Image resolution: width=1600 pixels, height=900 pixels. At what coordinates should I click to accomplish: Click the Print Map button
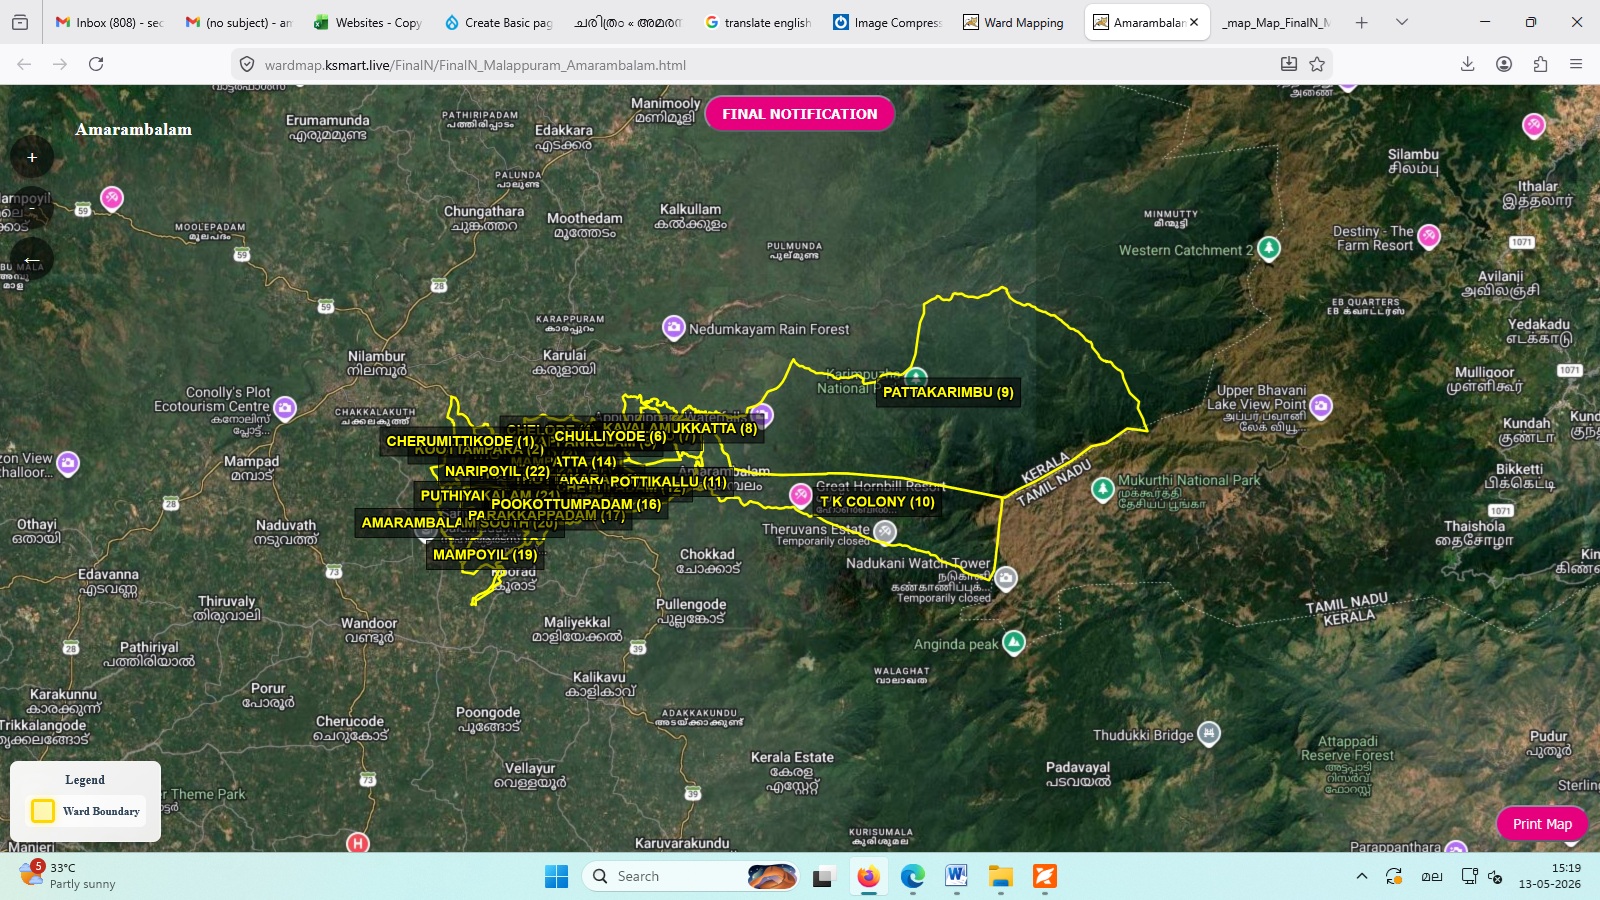(x=1542, y=824)
